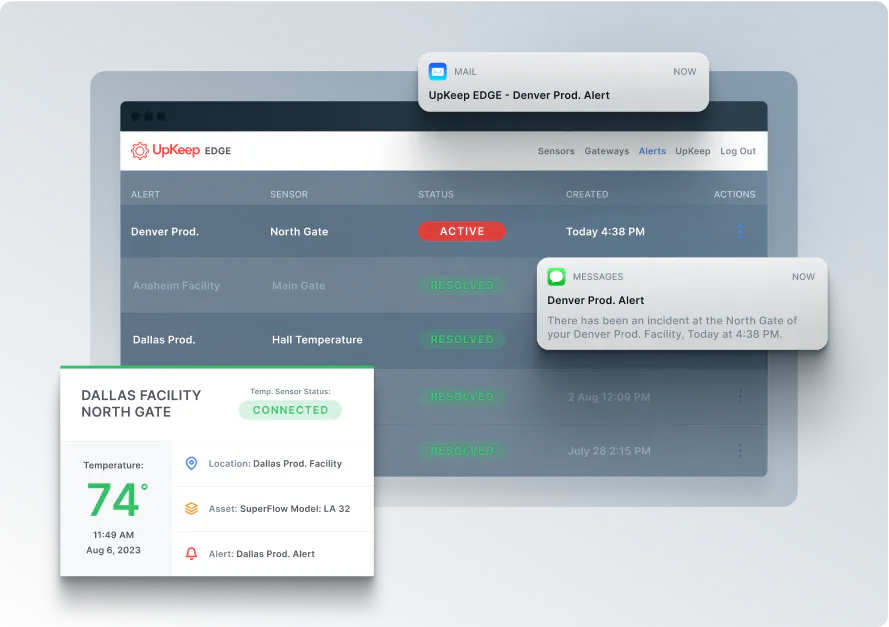889x627 pixels.
Task: Click the SENSOR column header
Action: 289,194
